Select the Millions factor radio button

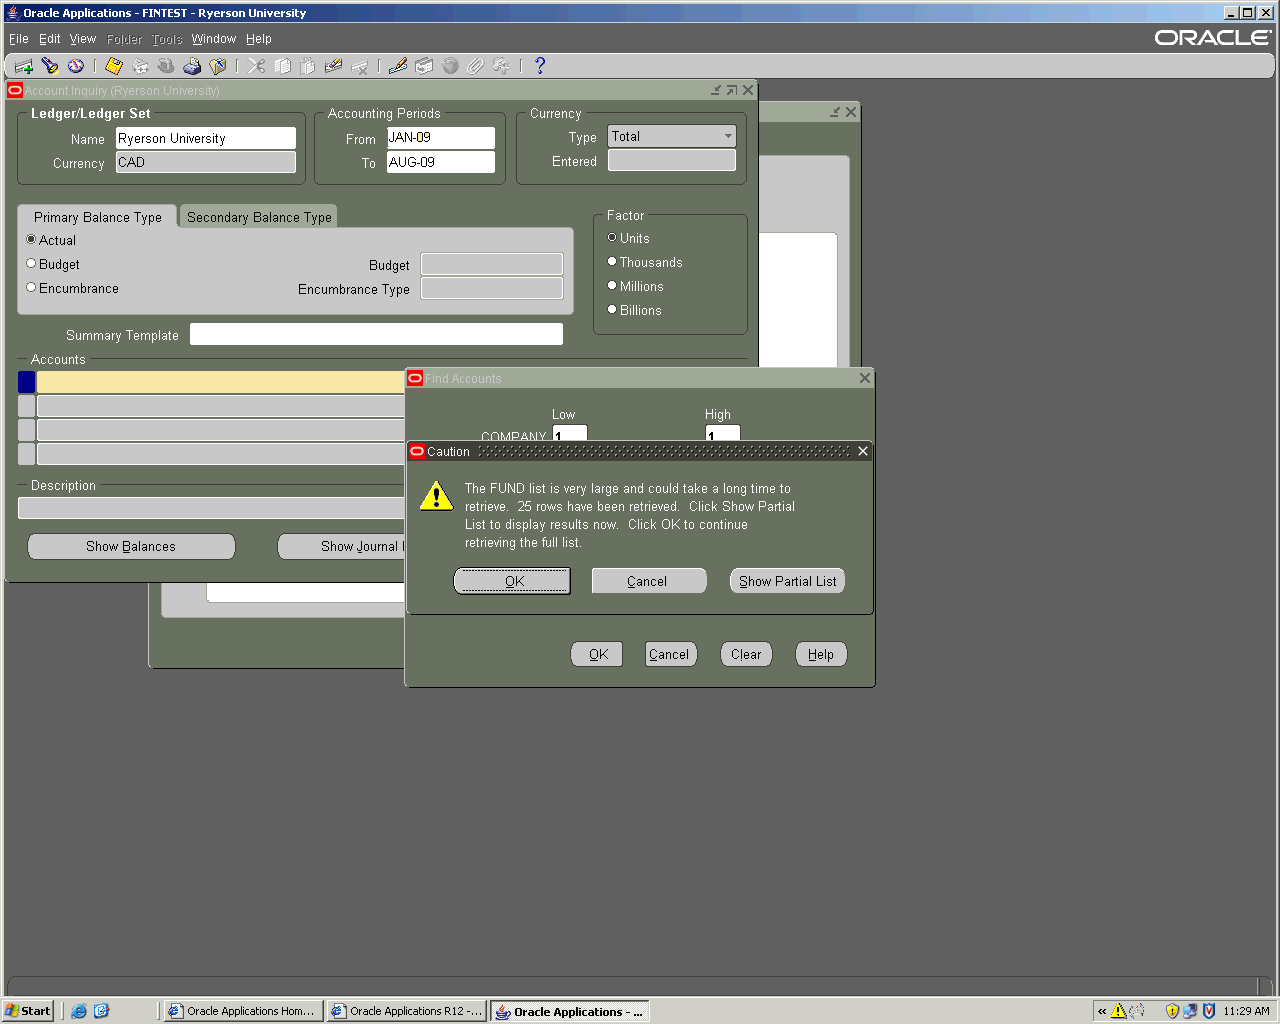pos(612,286)
